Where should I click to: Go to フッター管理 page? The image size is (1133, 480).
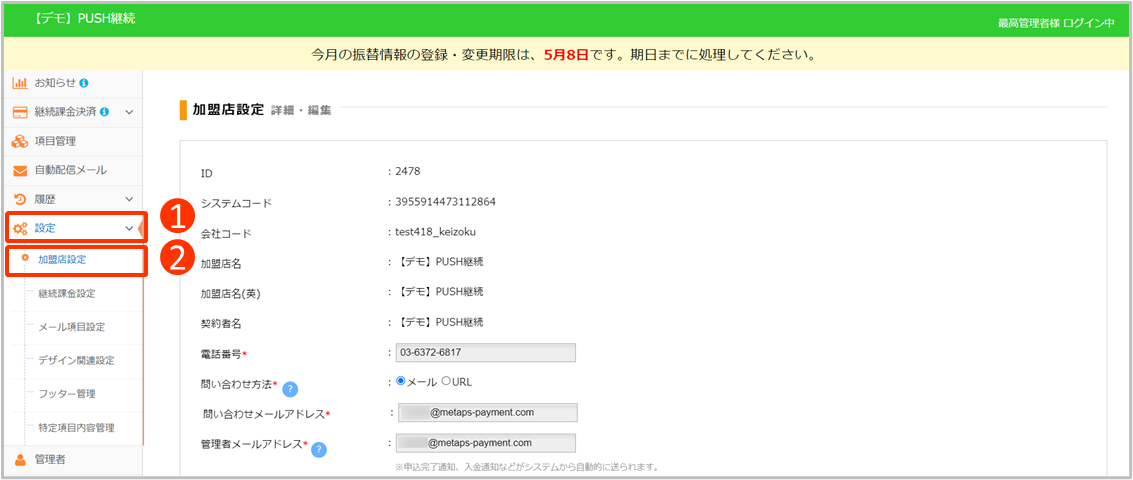tap(66, 393)
